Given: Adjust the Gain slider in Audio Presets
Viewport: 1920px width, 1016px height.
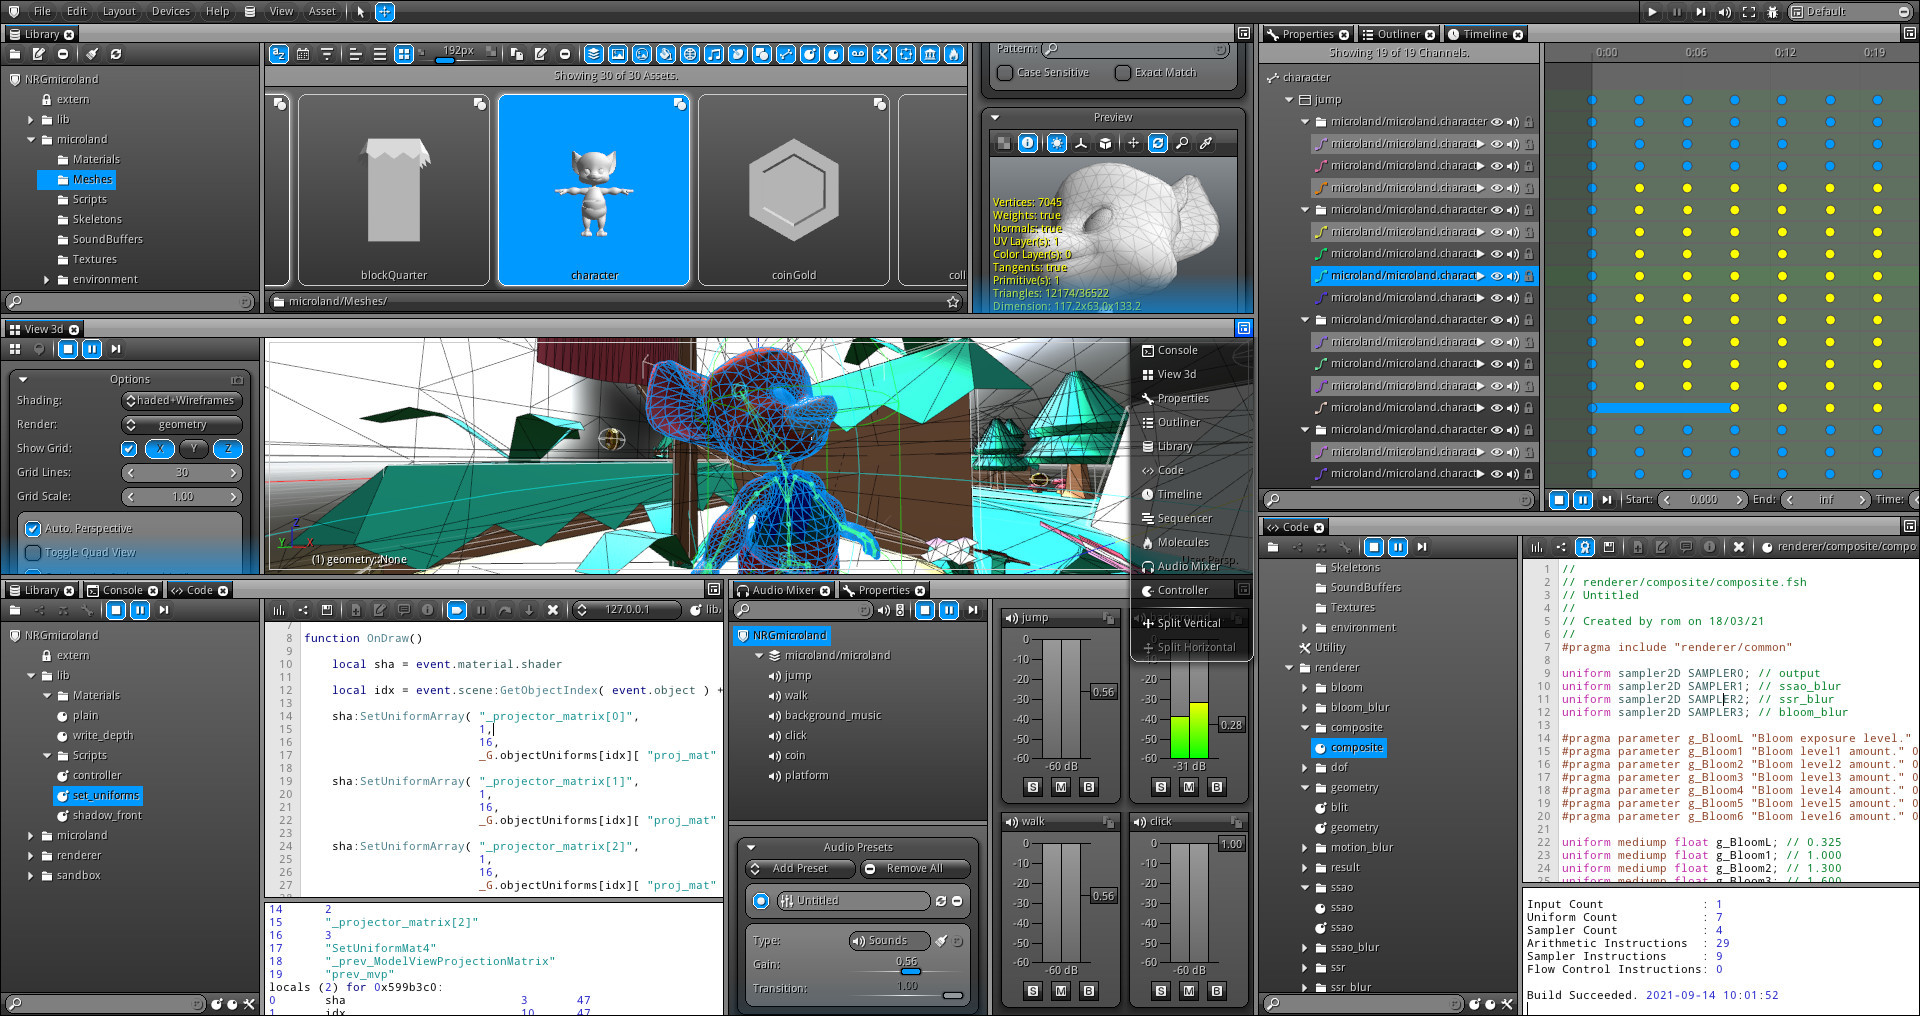Looking at the screenshot, I should [x=909, y=971].
